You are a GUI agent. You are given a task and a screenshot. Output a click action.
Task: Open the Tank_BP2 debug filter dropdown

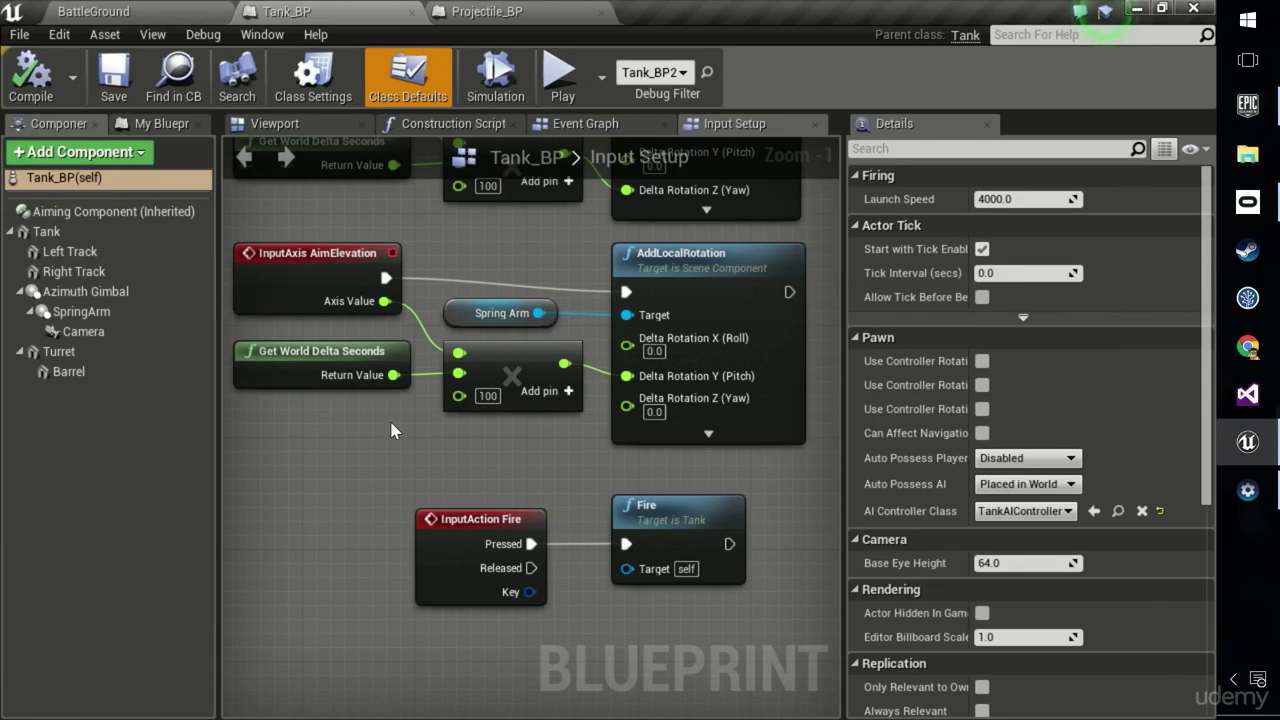click(655, 72)
